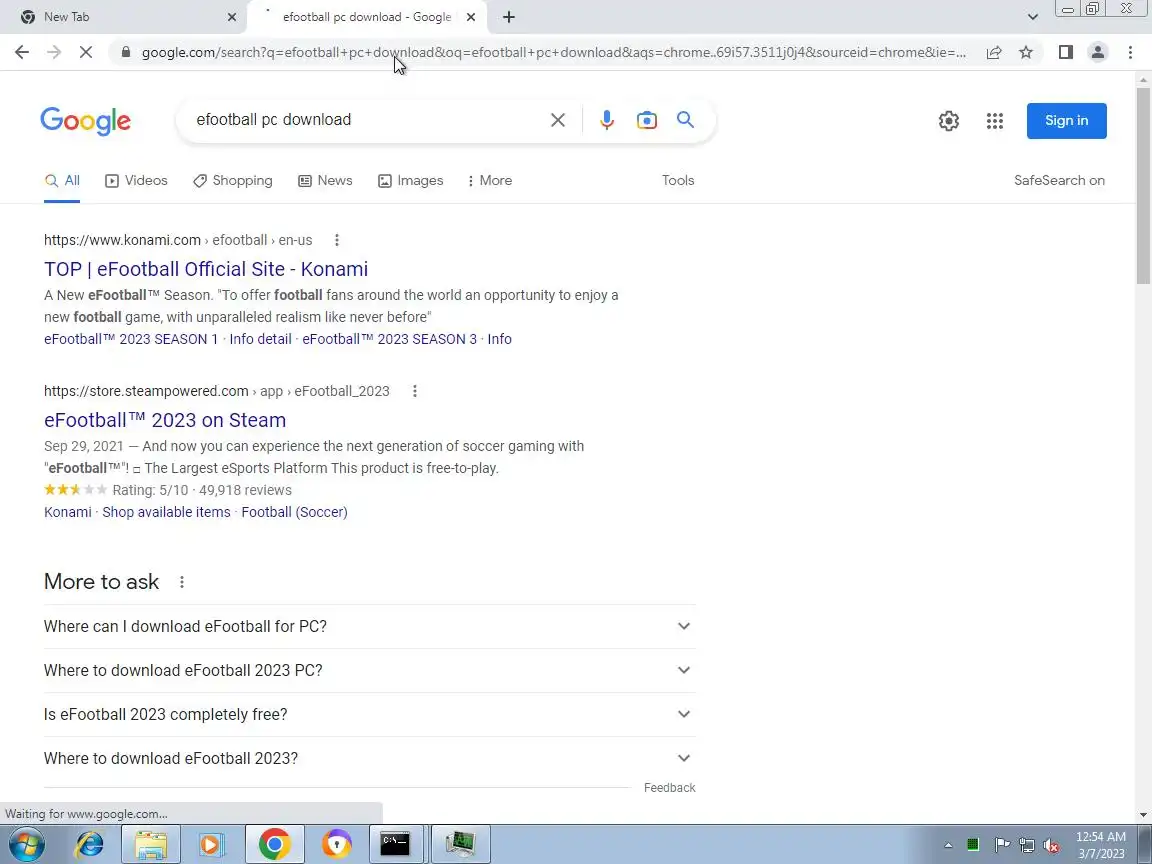Bookmark this page with the star icon

pyautogui.click(x=1026, y=52)
